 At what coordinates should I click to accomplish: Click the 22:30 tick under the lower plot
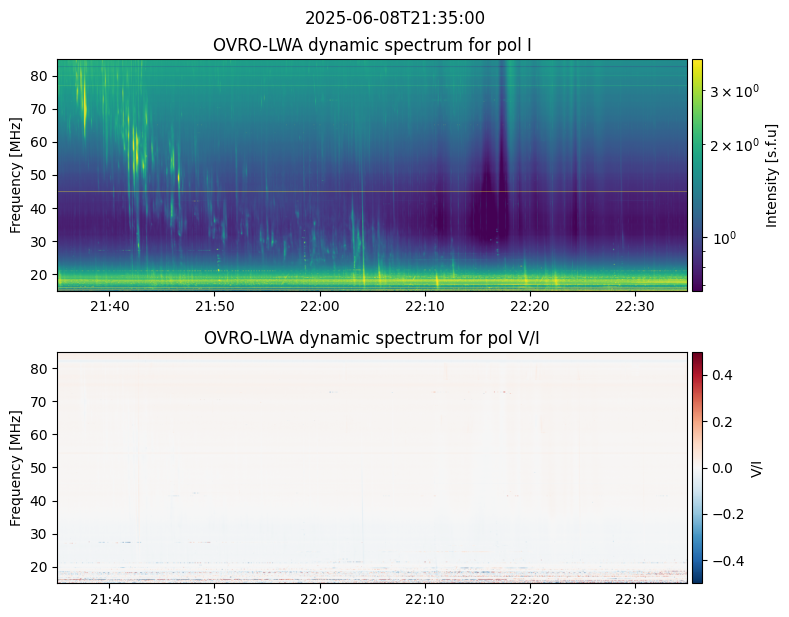tap(634, 599)
